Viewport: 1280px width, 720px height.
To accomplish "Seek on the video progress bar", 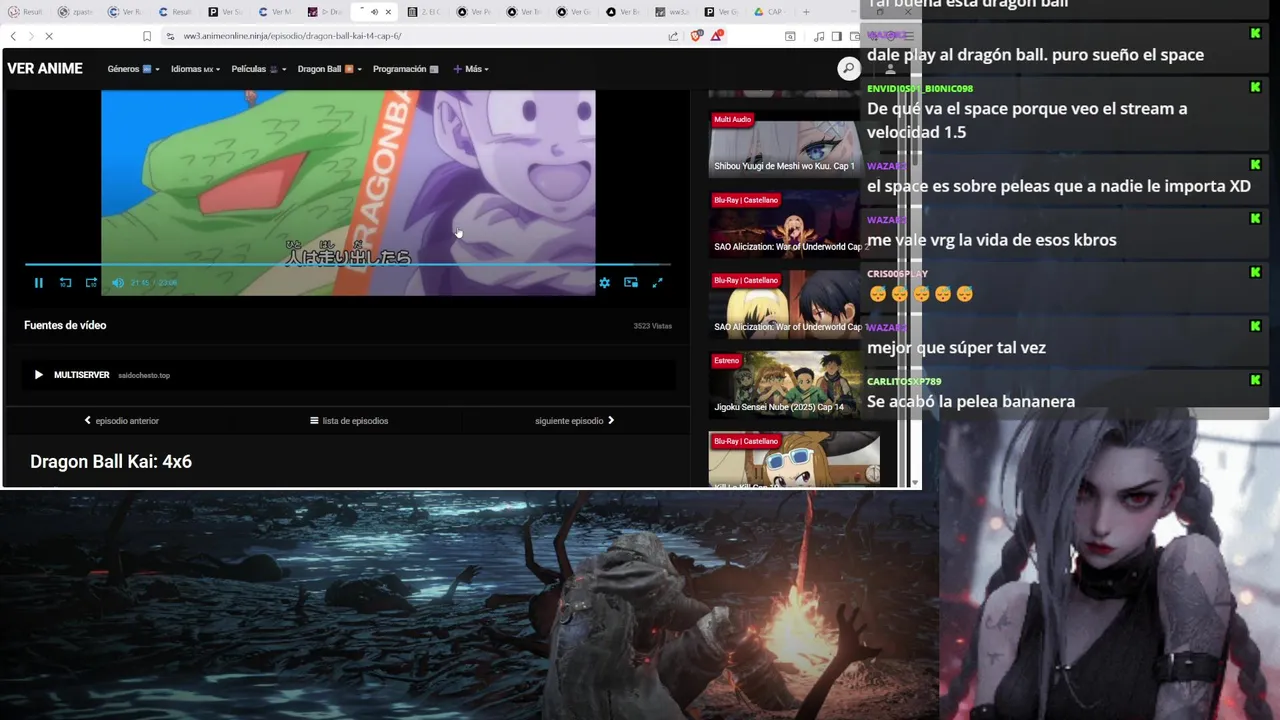I will [x=347, y=265].
